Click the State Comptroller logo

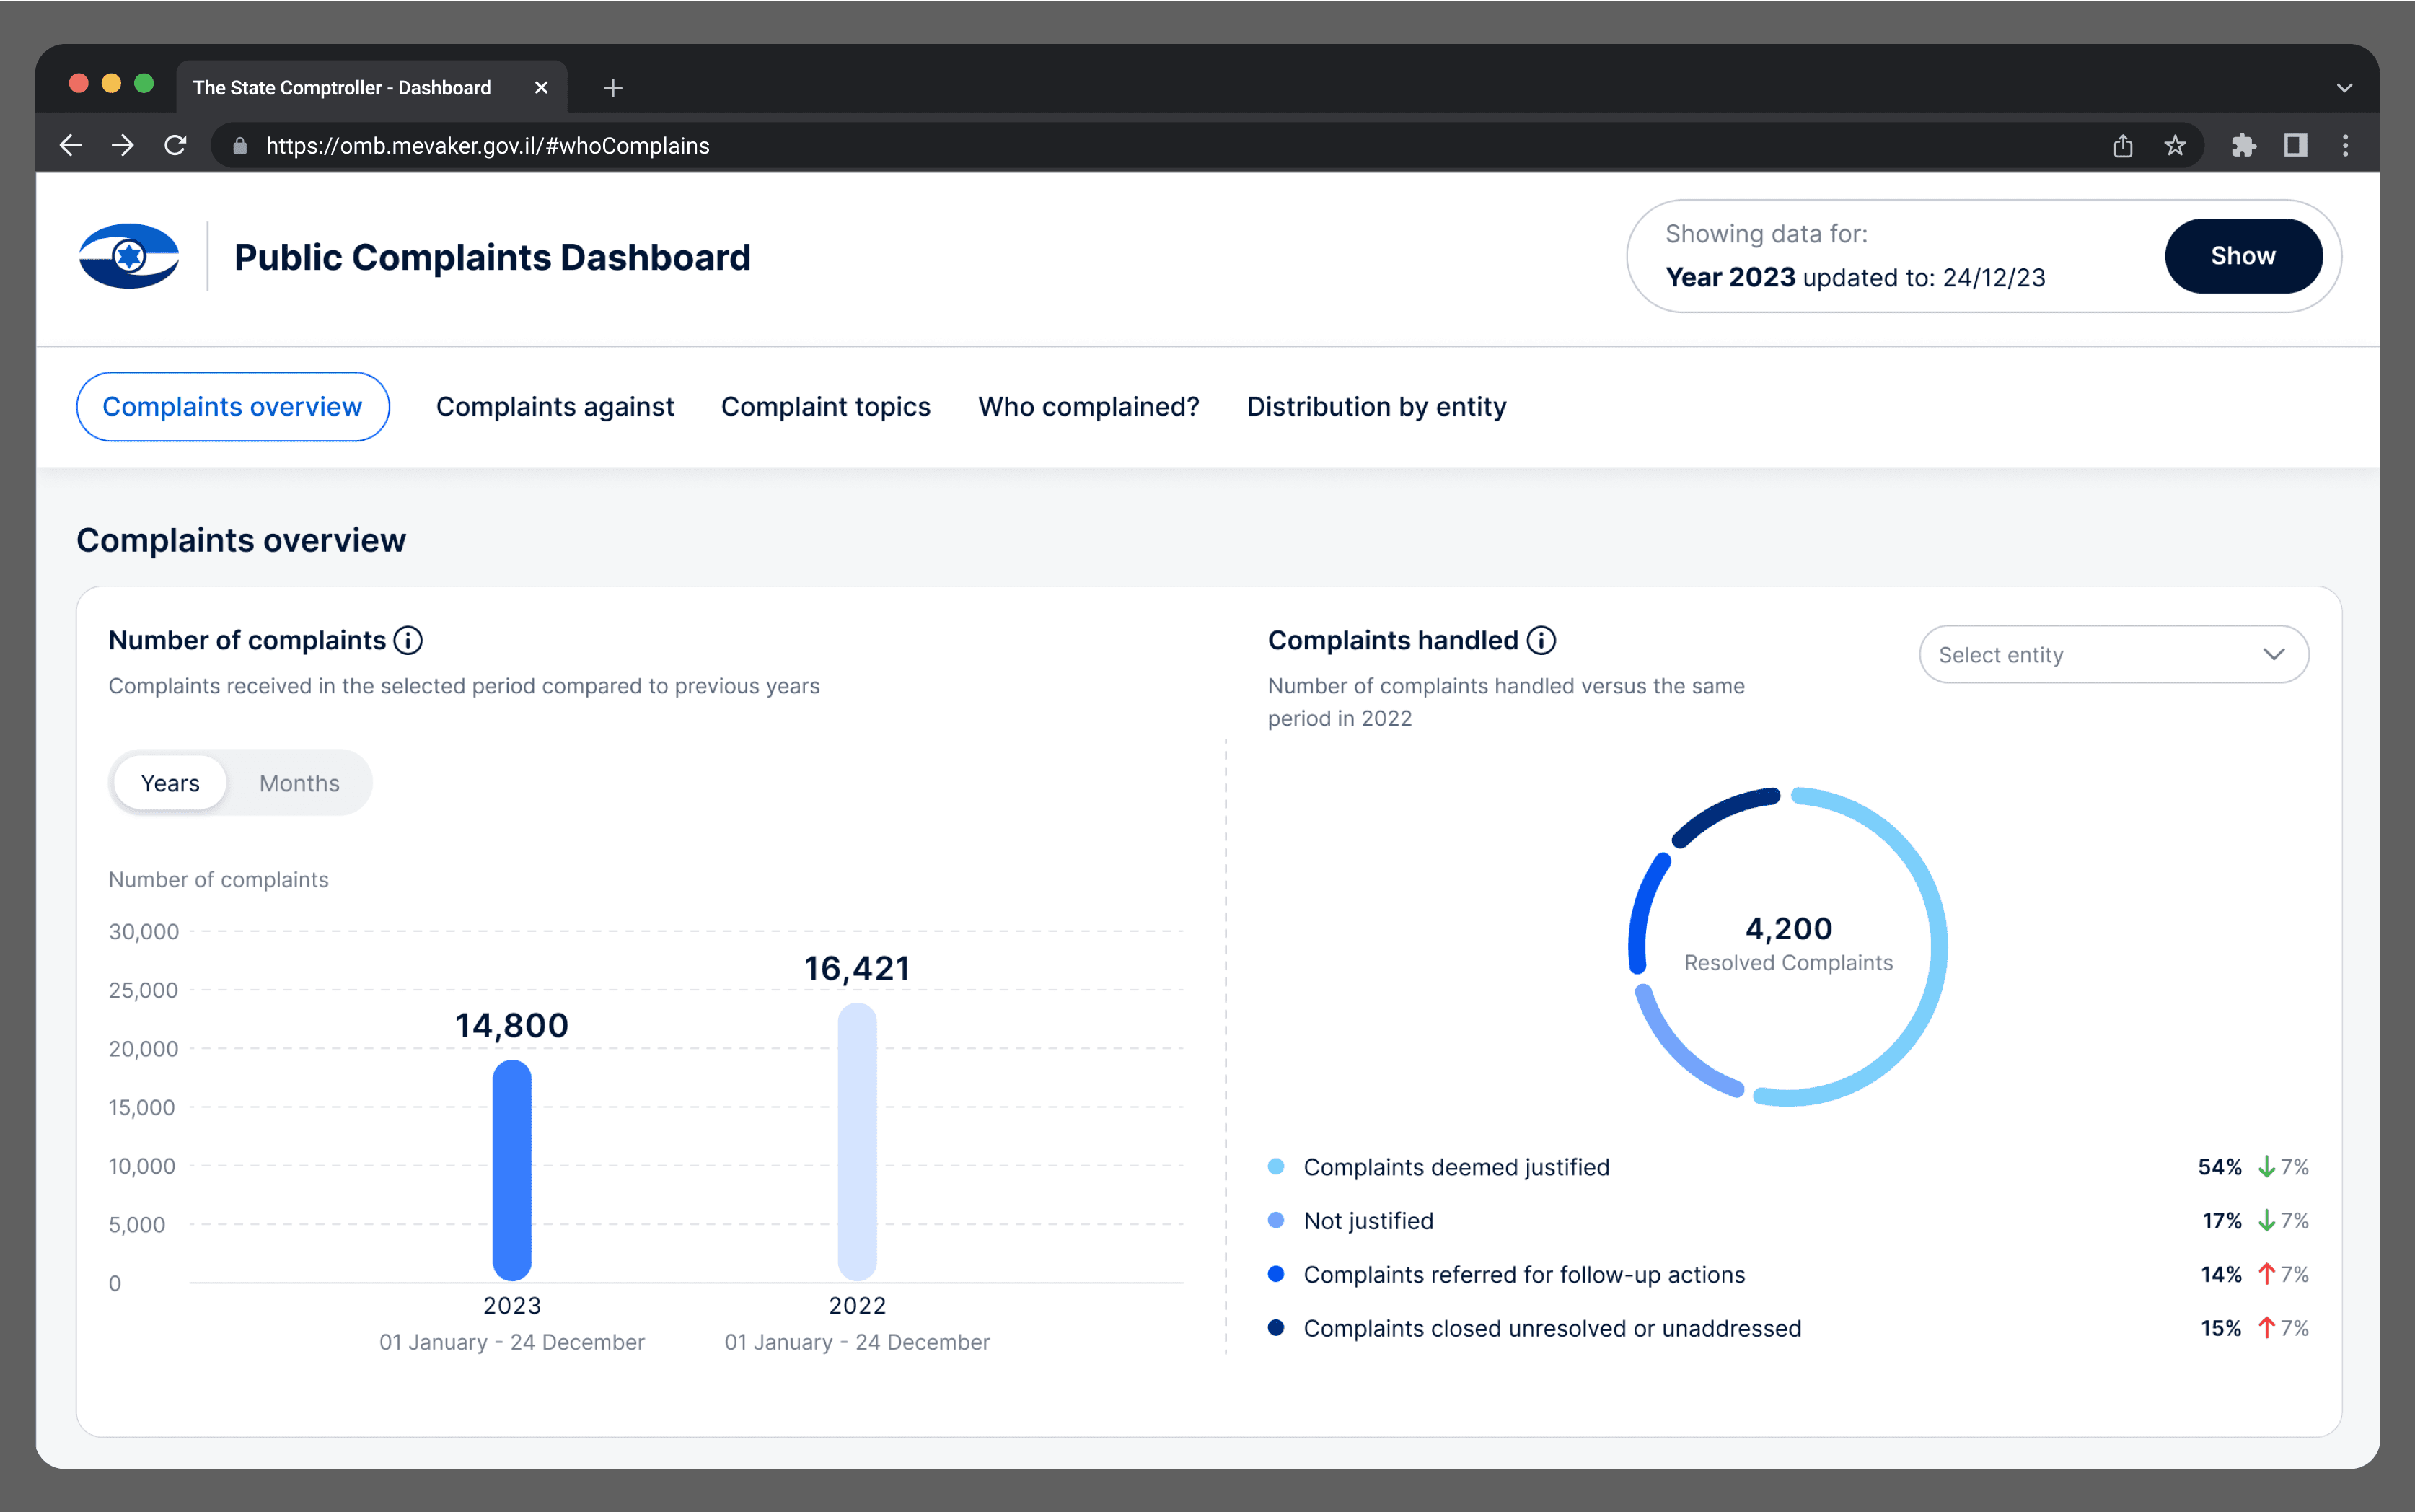129,256
